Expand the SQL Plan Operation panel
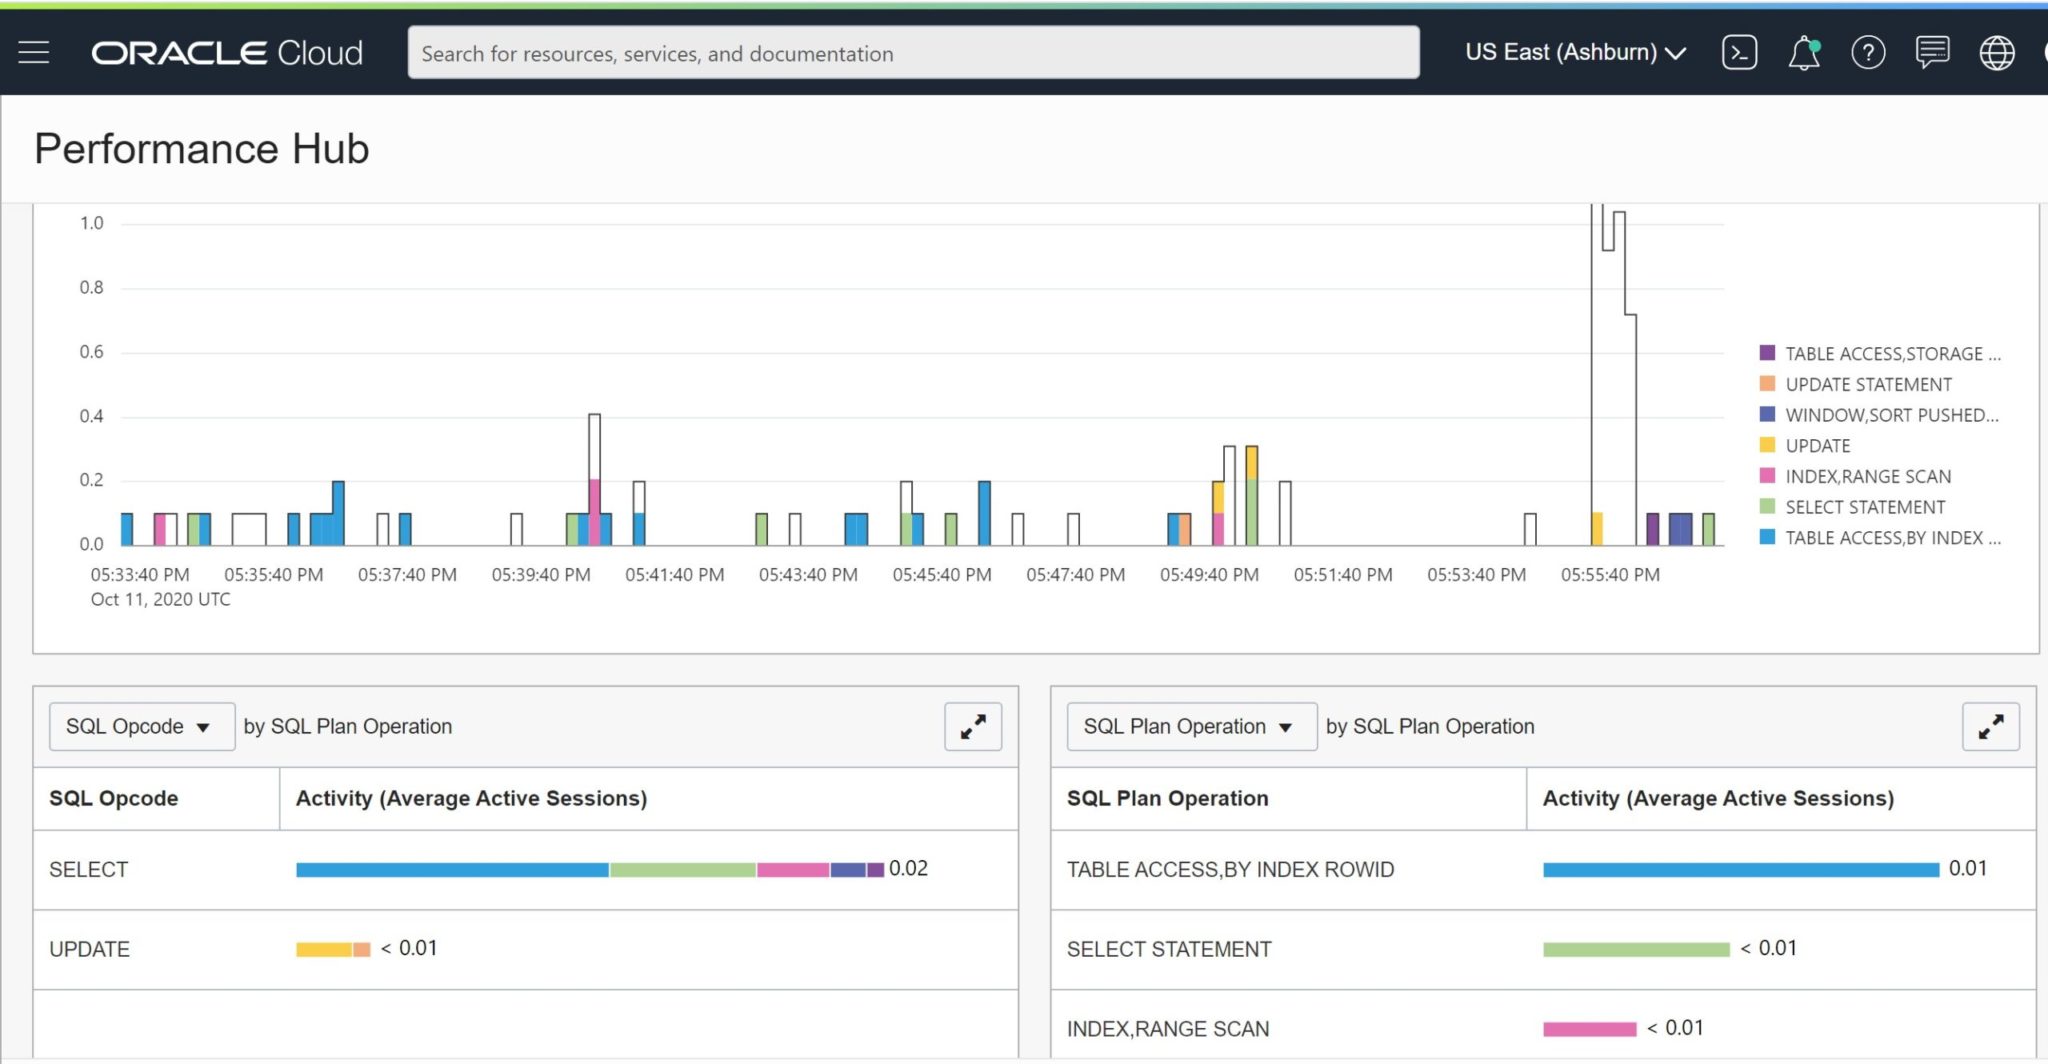 click(1990, 727)
